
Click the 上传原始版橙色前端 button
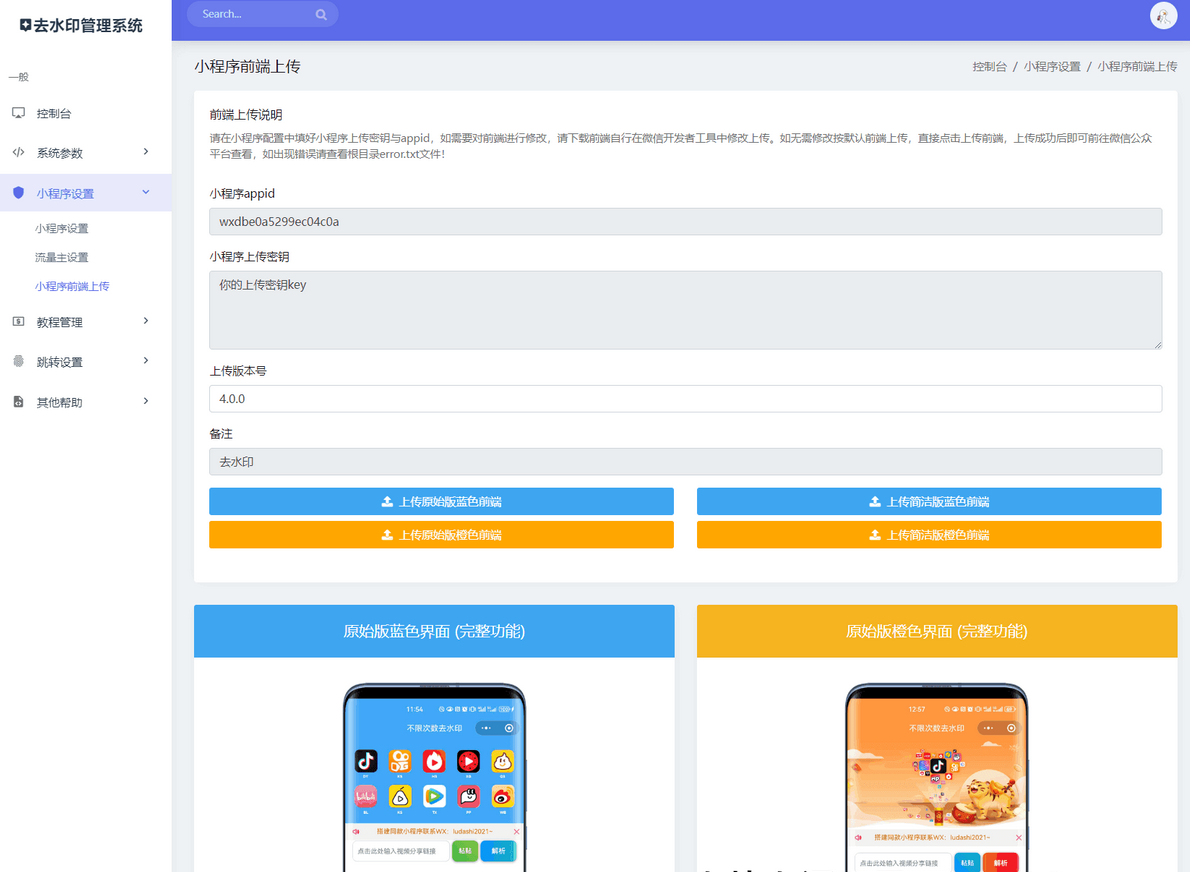pos(441,535)
